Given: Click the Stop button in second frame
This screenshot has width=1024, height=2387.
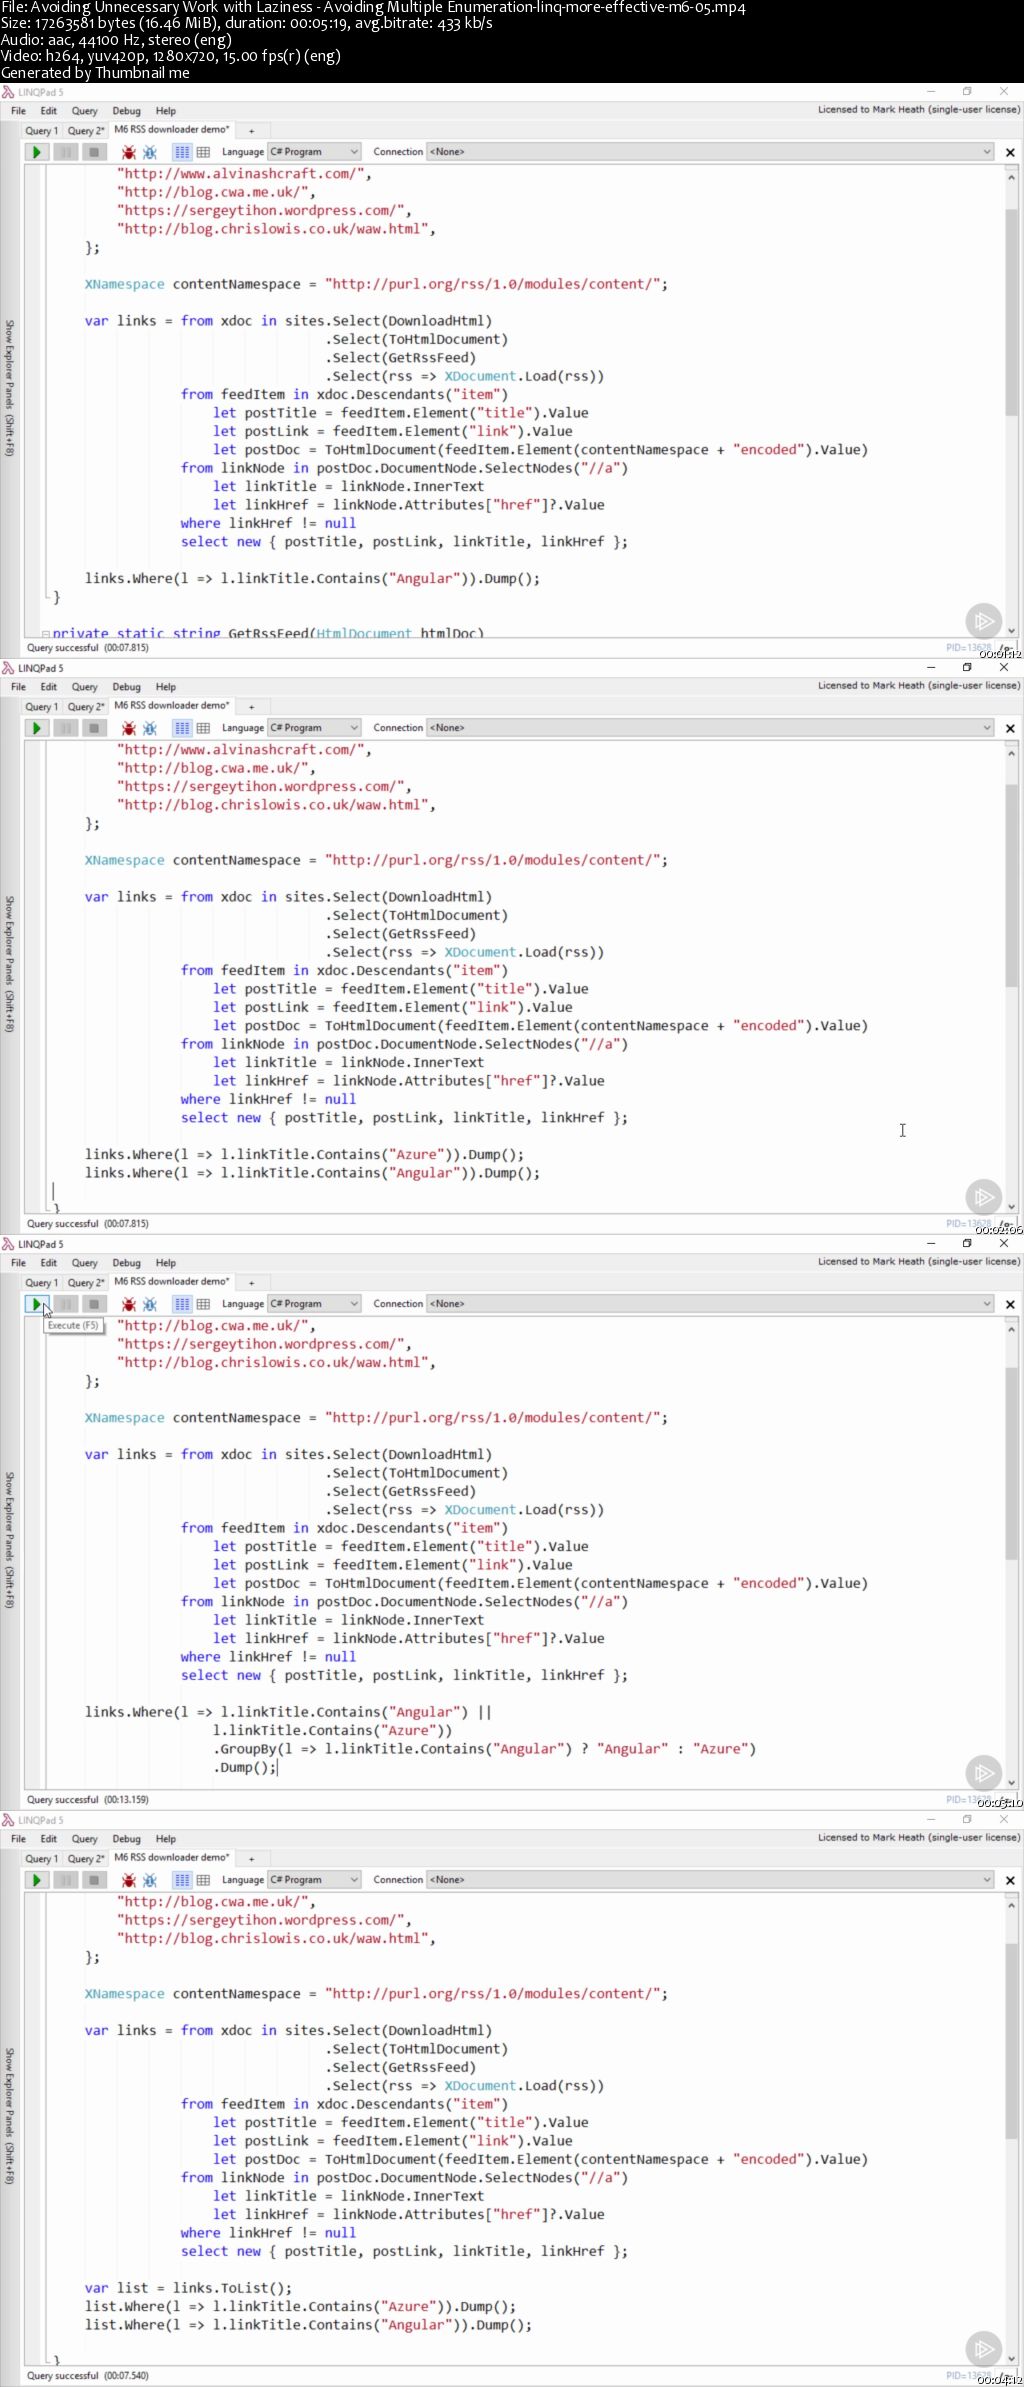Looking at the screenshot, I should (94, 728).
